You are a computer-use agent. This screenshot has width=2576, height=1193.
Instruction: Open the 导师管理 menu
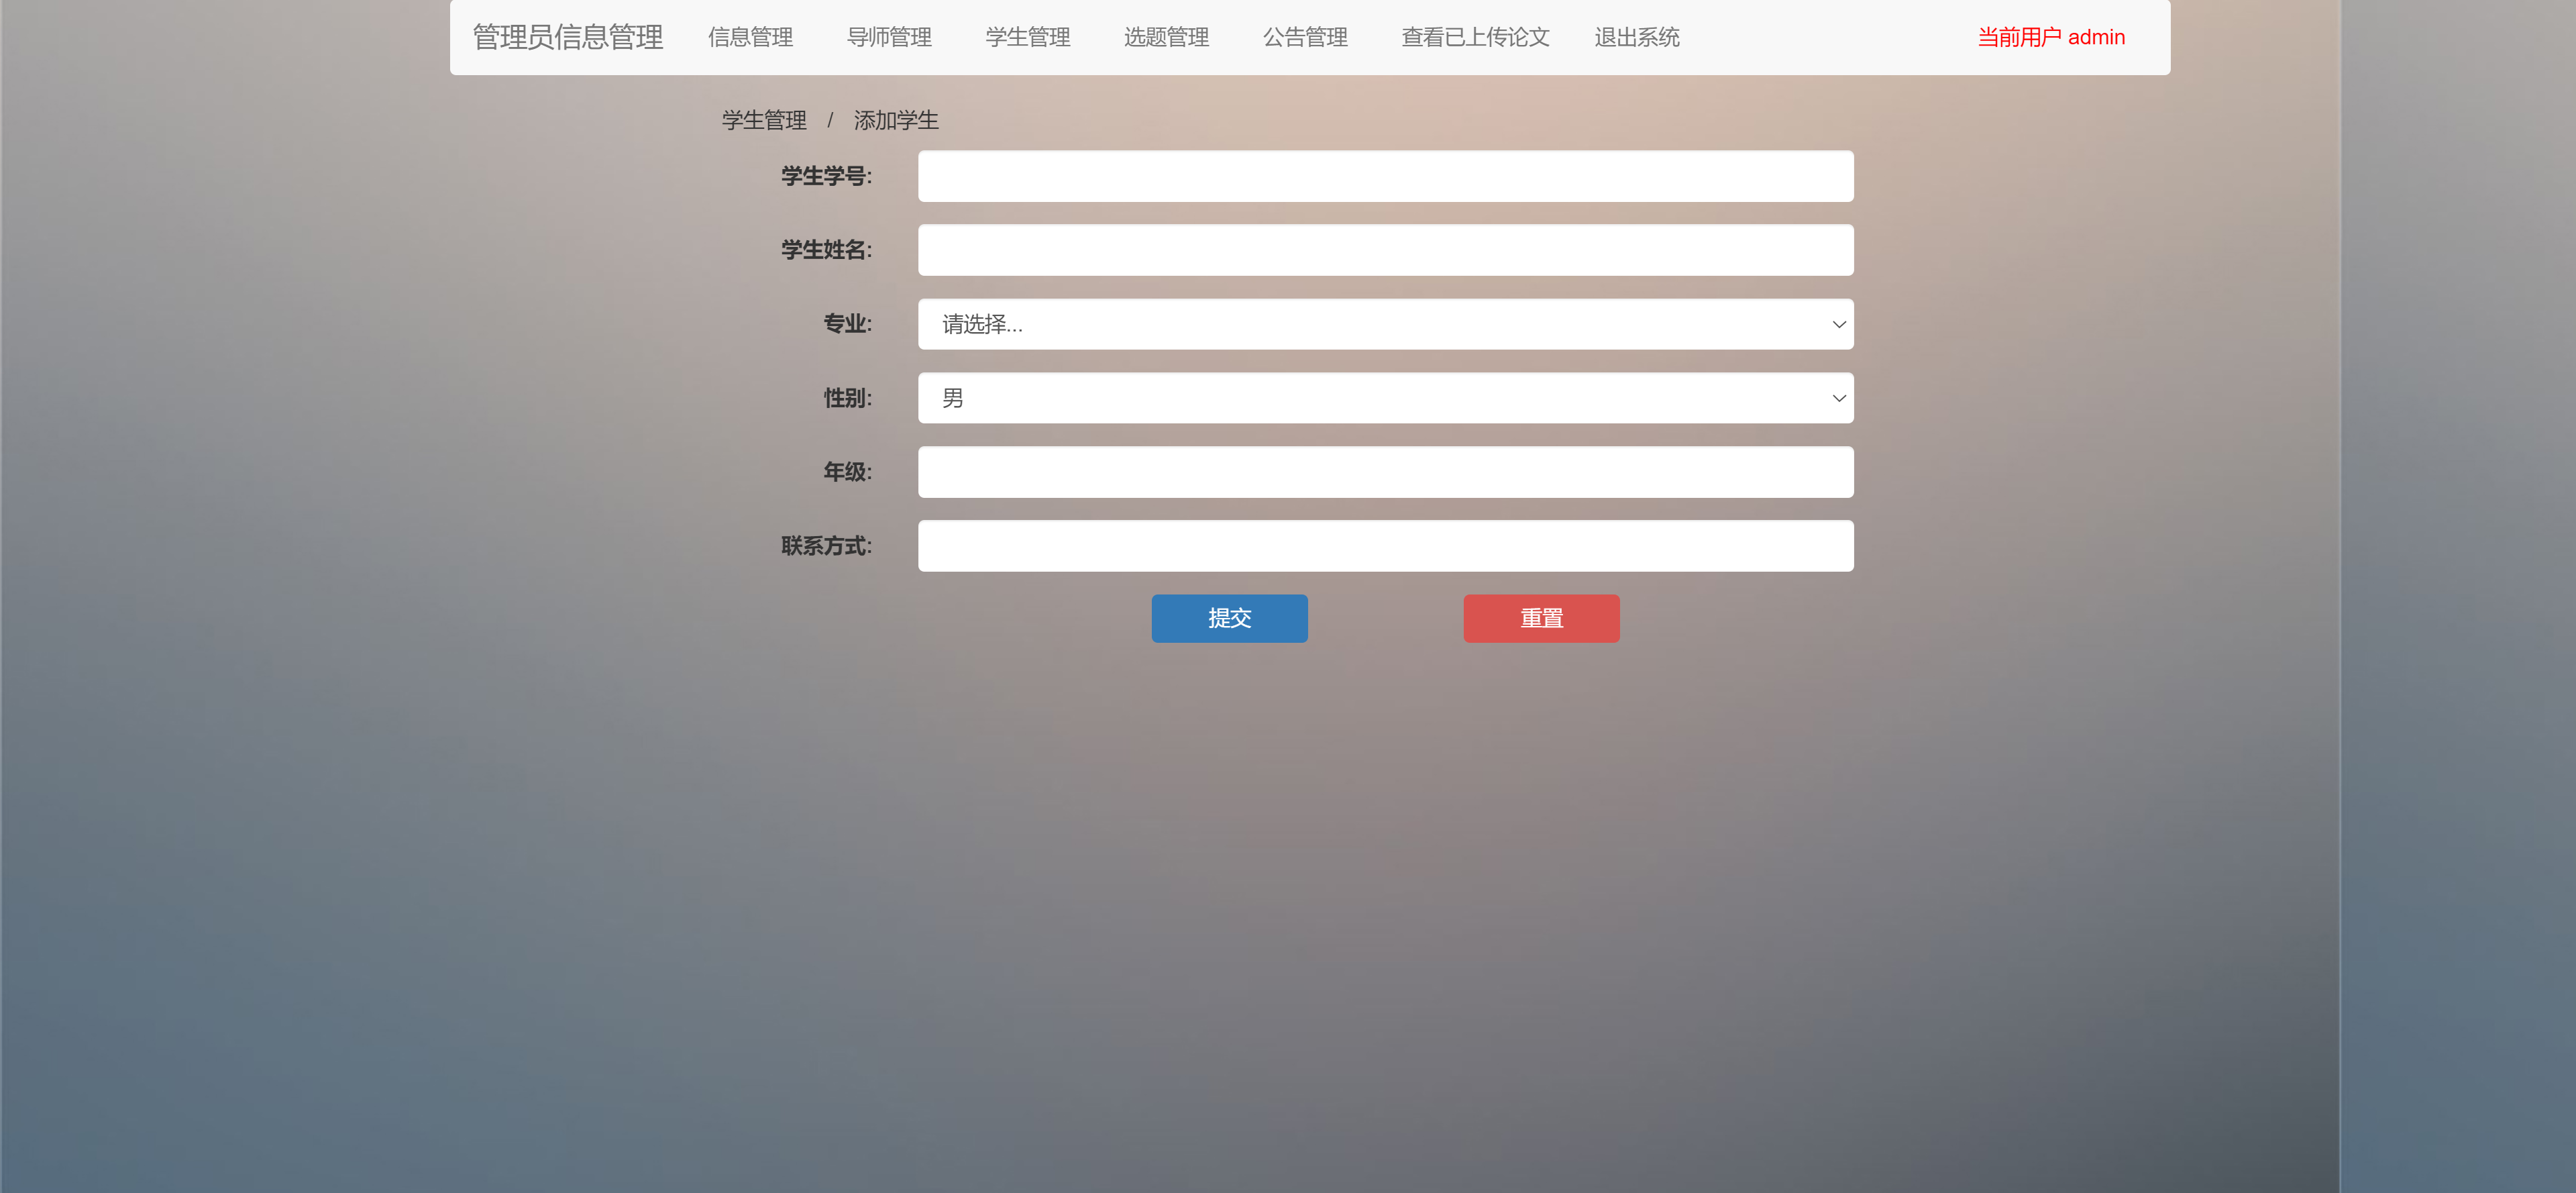(x=889, y=37)
